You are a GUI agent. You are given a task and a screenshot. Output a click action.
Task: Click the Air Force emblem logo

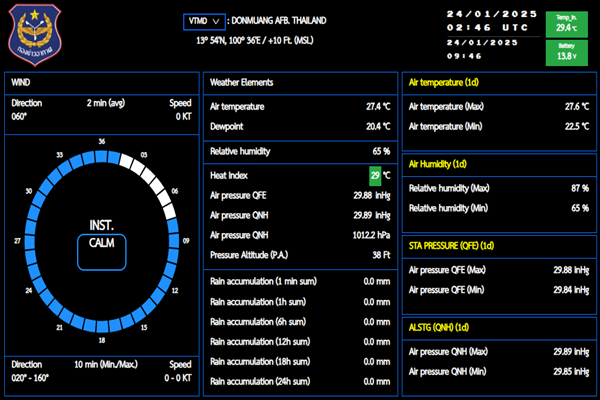(x=35, y=36)
